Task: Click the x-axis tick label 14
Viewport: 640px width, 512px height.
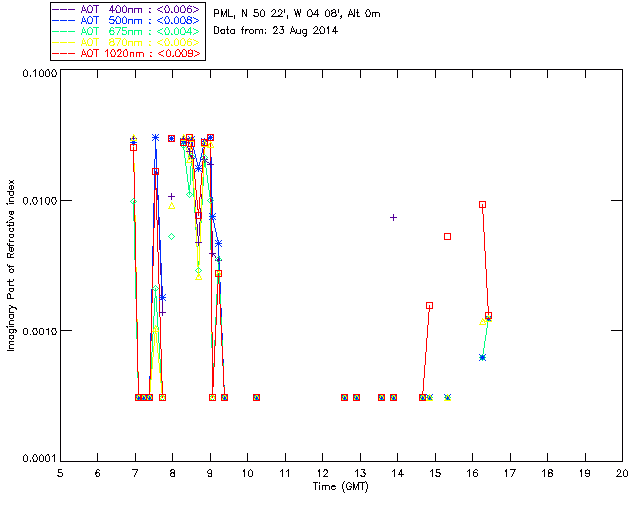Action: [398, 473]
